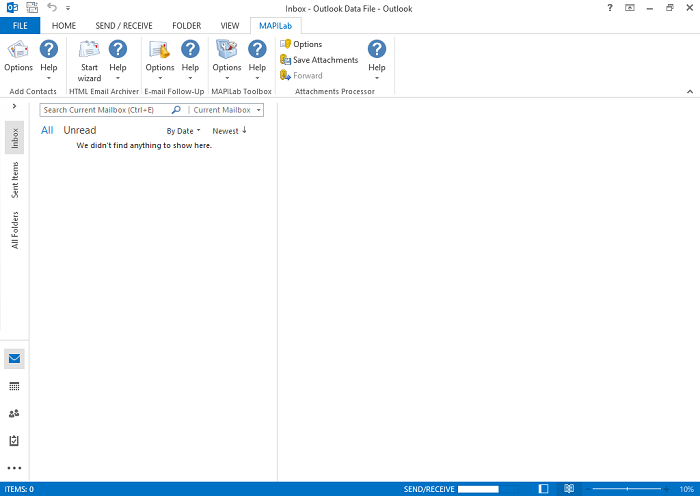Select Sent Items in collapsed folder pane
This screenshot has height=496, width=700.
[15, 180]
